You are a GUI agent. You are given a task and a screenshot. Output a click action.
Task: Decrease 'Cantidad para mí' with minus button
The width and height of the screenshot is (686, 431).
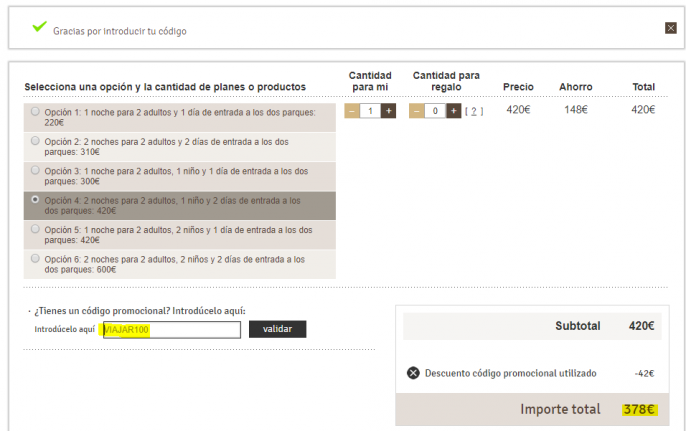tap(351, 111)
